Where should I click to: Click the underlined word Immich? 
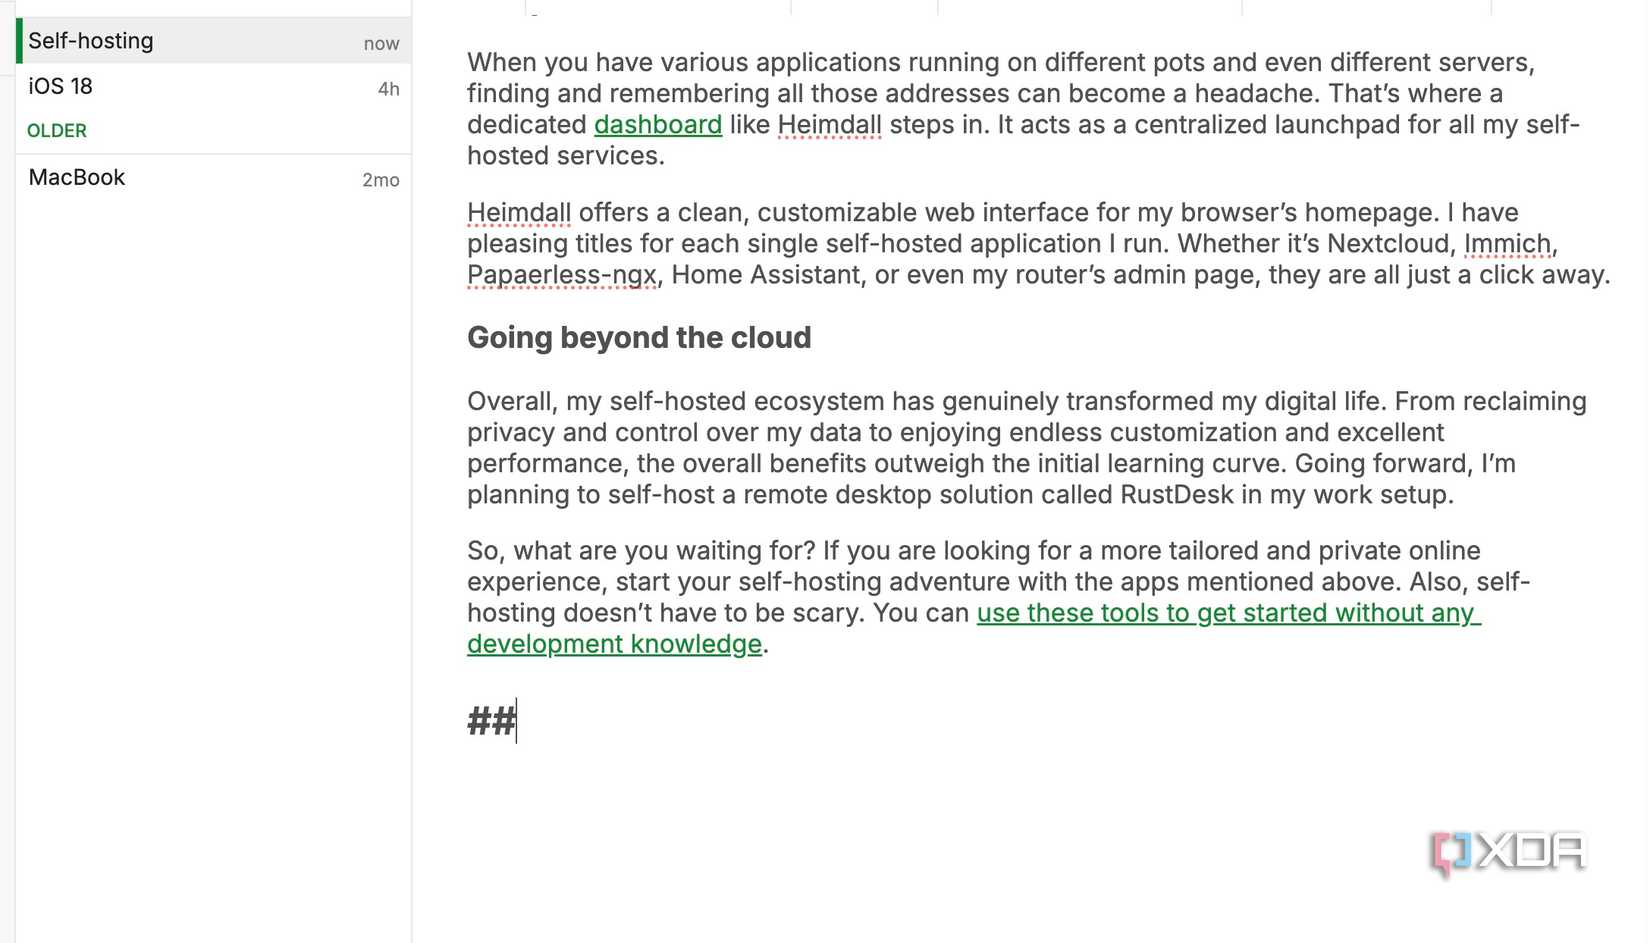click(1507, 244)
